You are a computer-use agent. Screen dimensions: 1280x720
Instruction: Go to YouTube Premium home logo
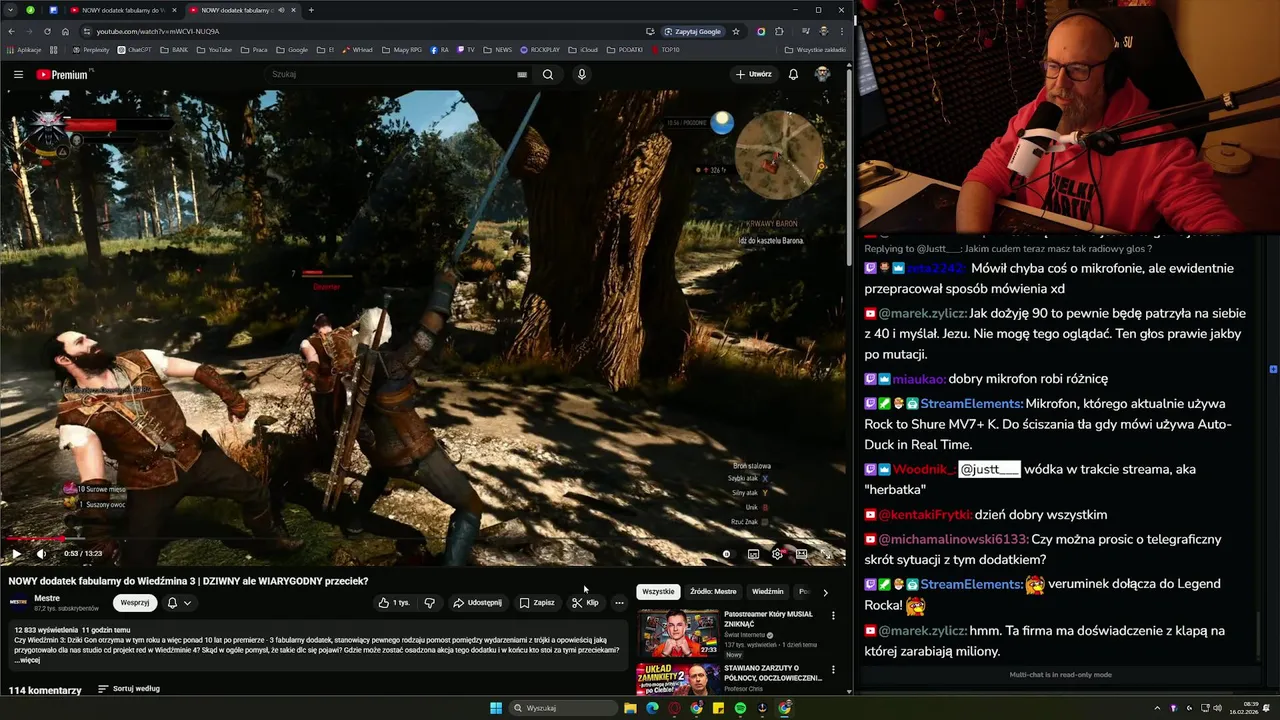(62, 74)
